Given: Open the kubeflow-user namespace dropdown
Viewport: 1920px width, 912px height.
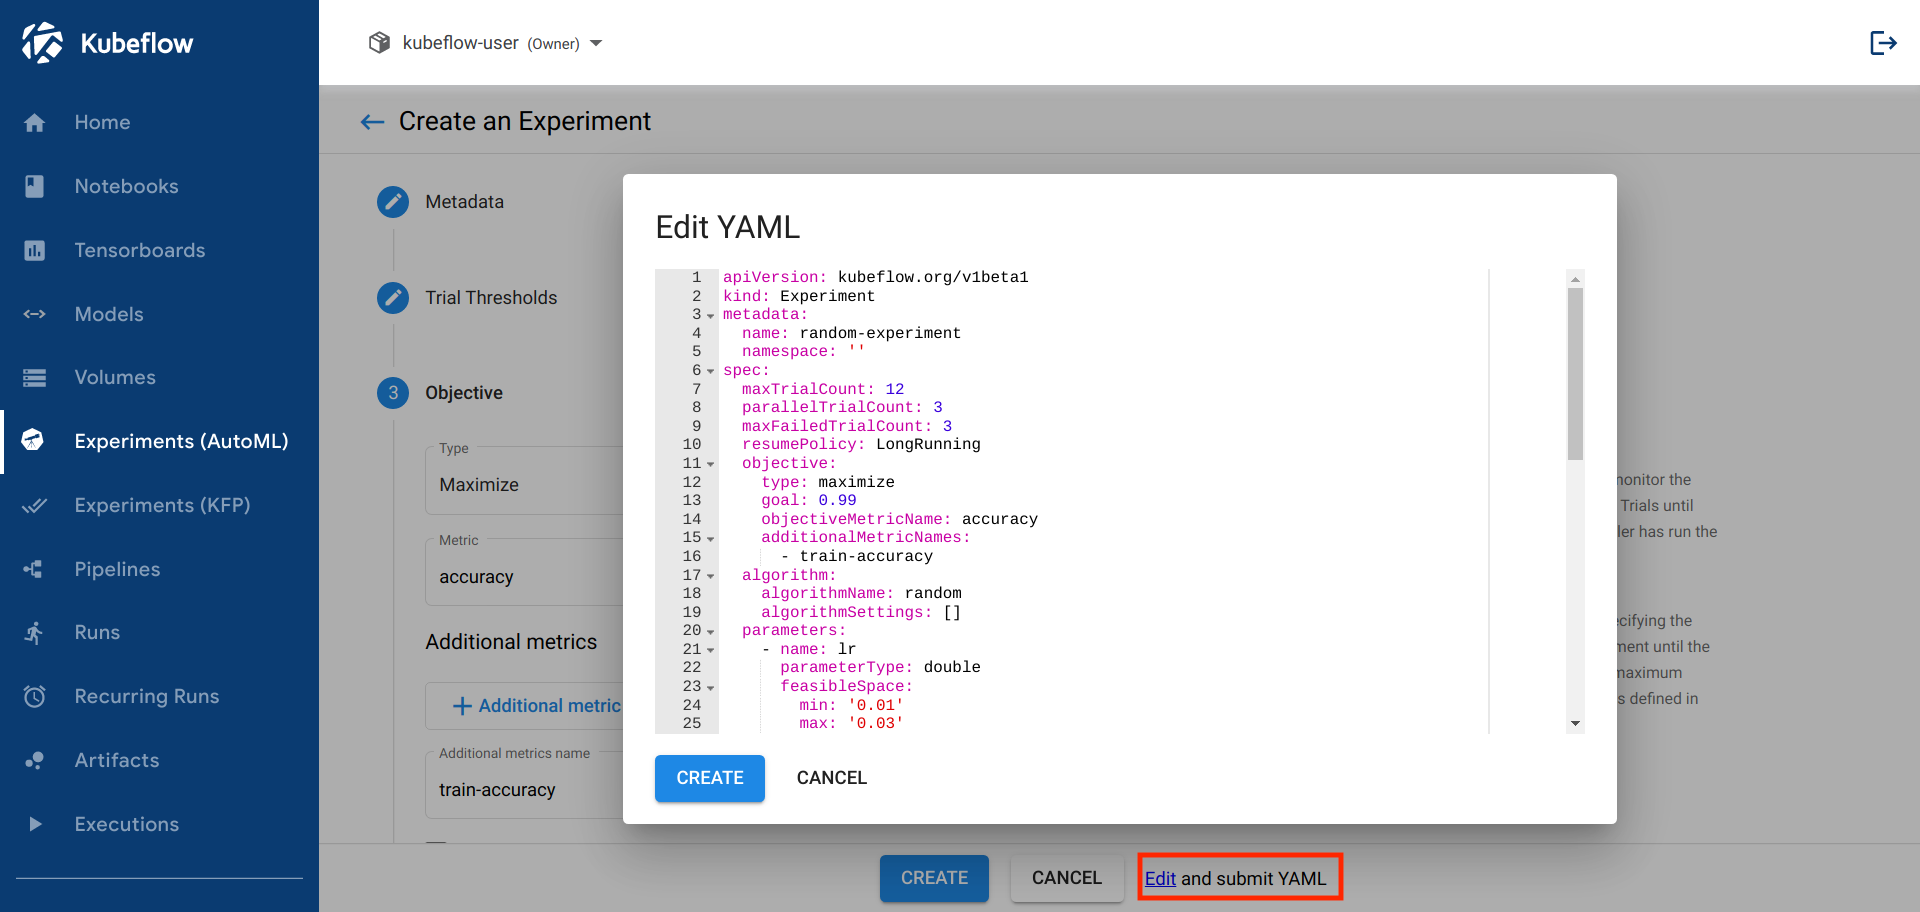Looking at the screenshot, I should (596, 43).
